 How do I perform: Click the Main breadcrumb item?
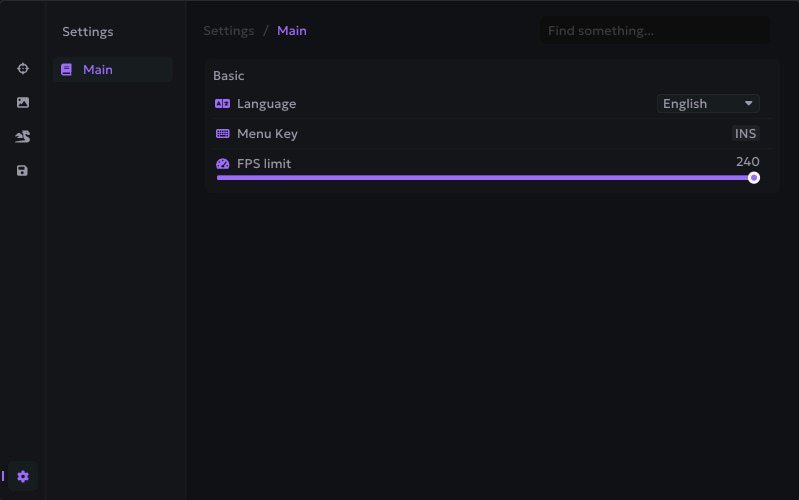(292, 31)
